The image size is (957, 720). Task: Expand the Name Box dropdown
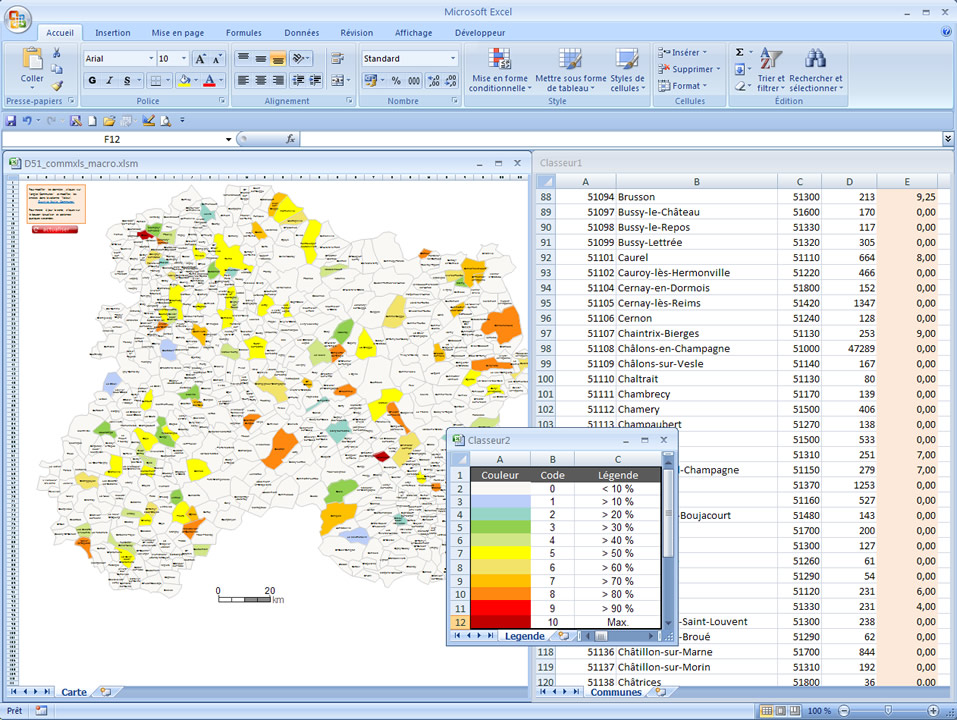coord(228,140)
